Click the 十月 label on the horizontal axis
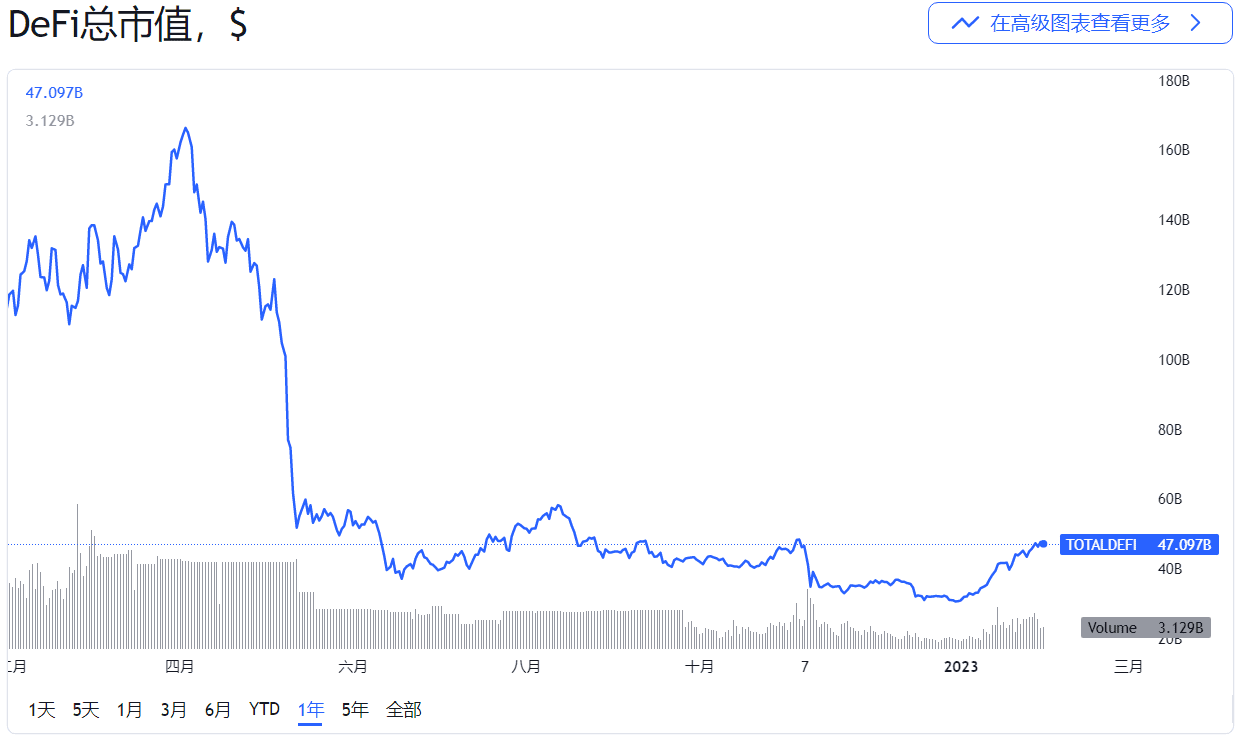Viewport: 1241px width, 740px height. 700,666
